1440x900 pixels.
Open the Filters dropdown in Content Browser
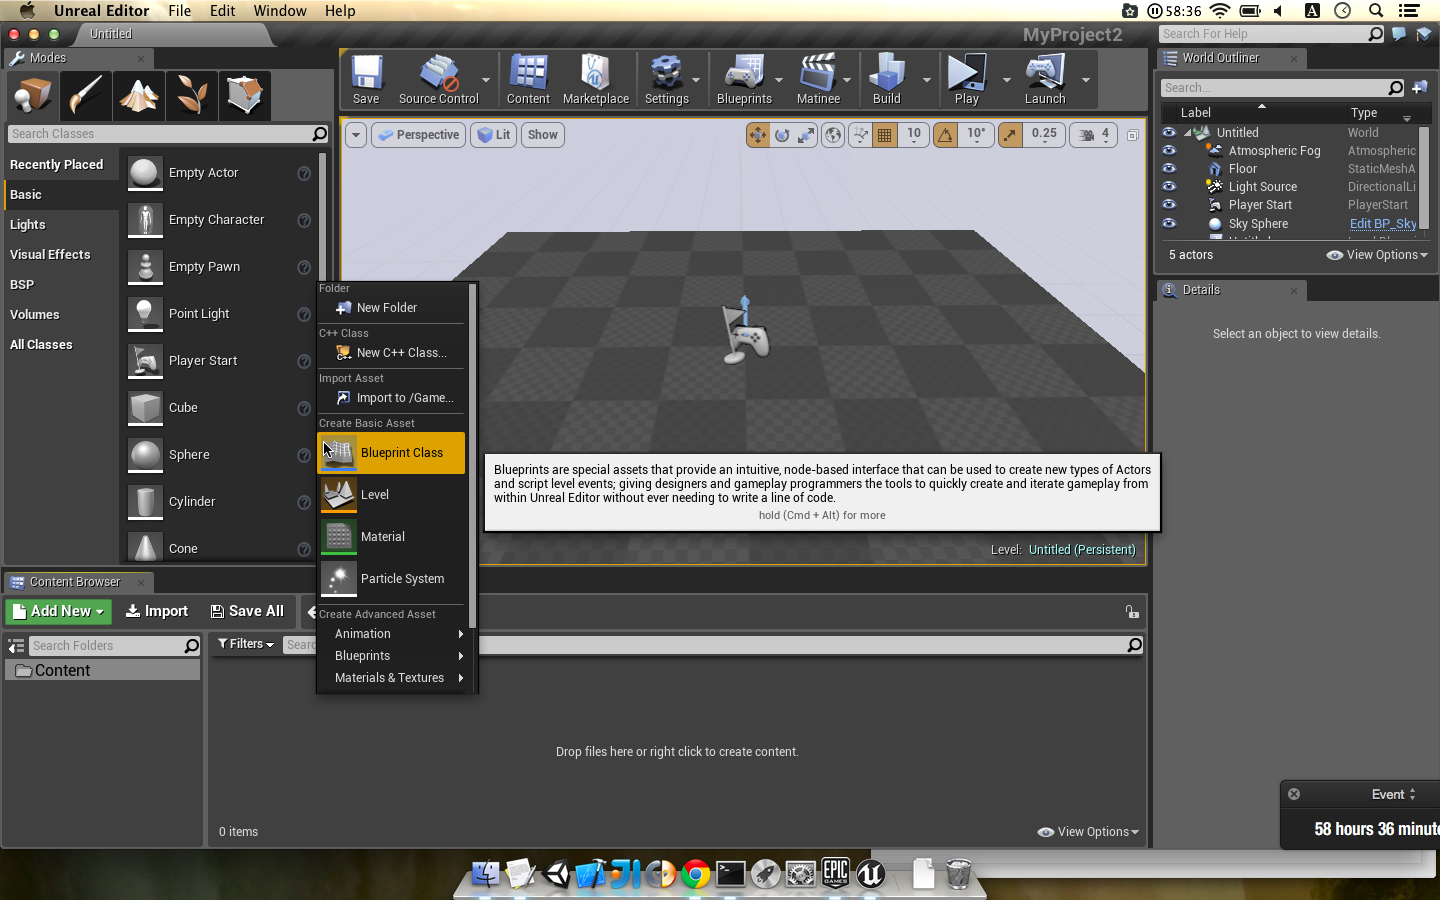[x=245, y=644]
